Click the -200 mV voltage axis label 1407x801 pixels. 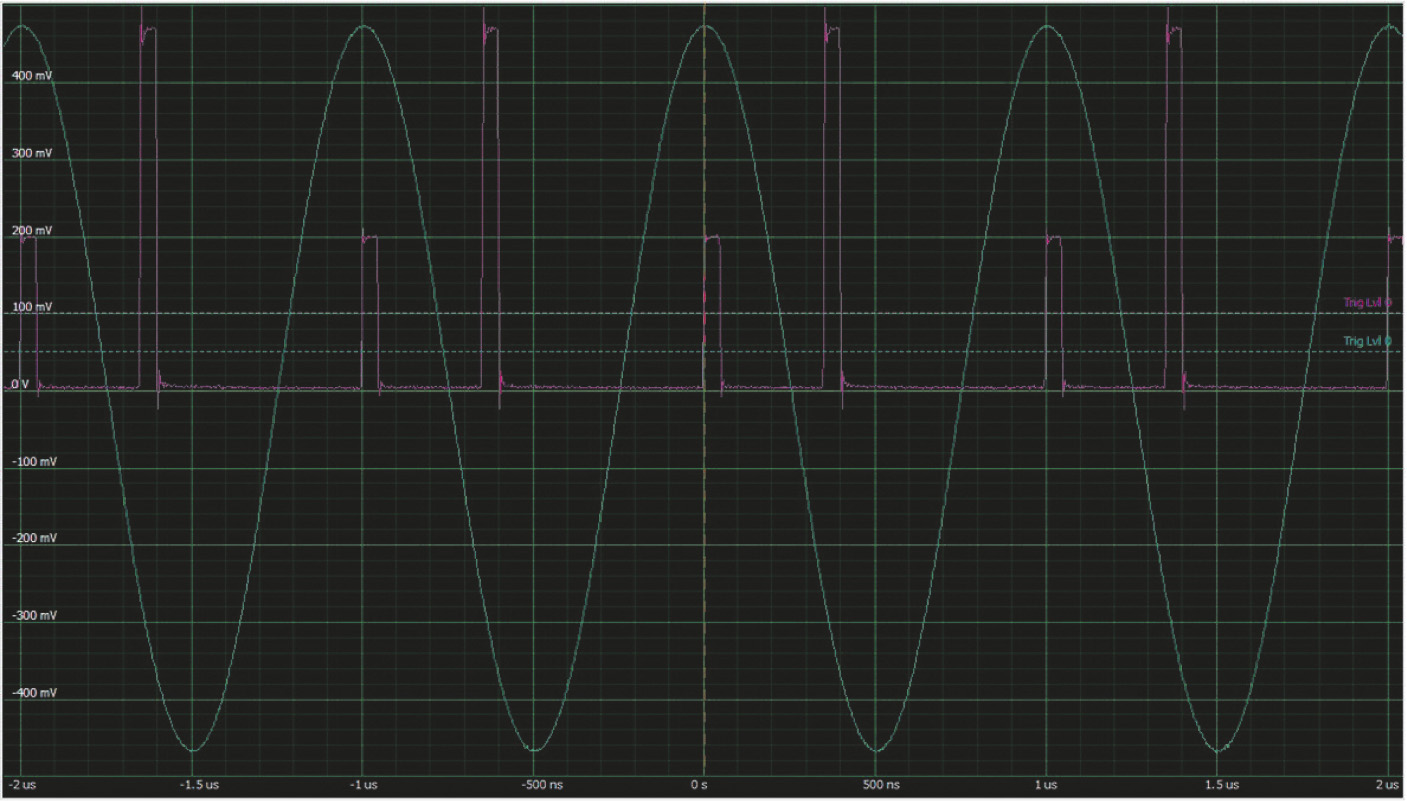(x=33, y=538)
